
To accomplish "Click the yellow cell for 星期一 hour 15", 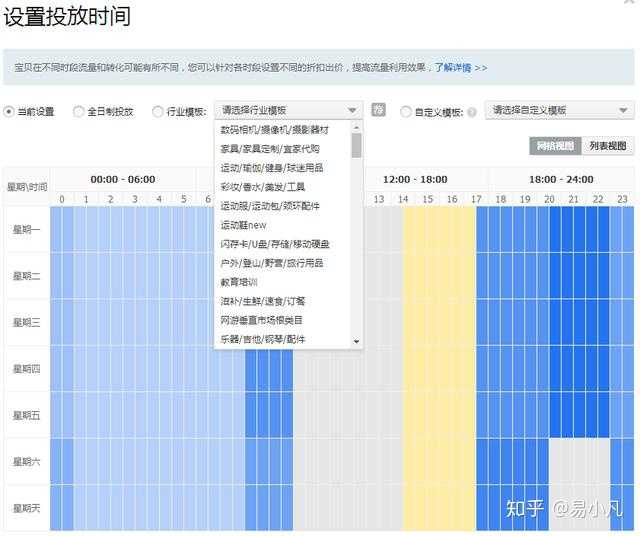I will point(427,230).
